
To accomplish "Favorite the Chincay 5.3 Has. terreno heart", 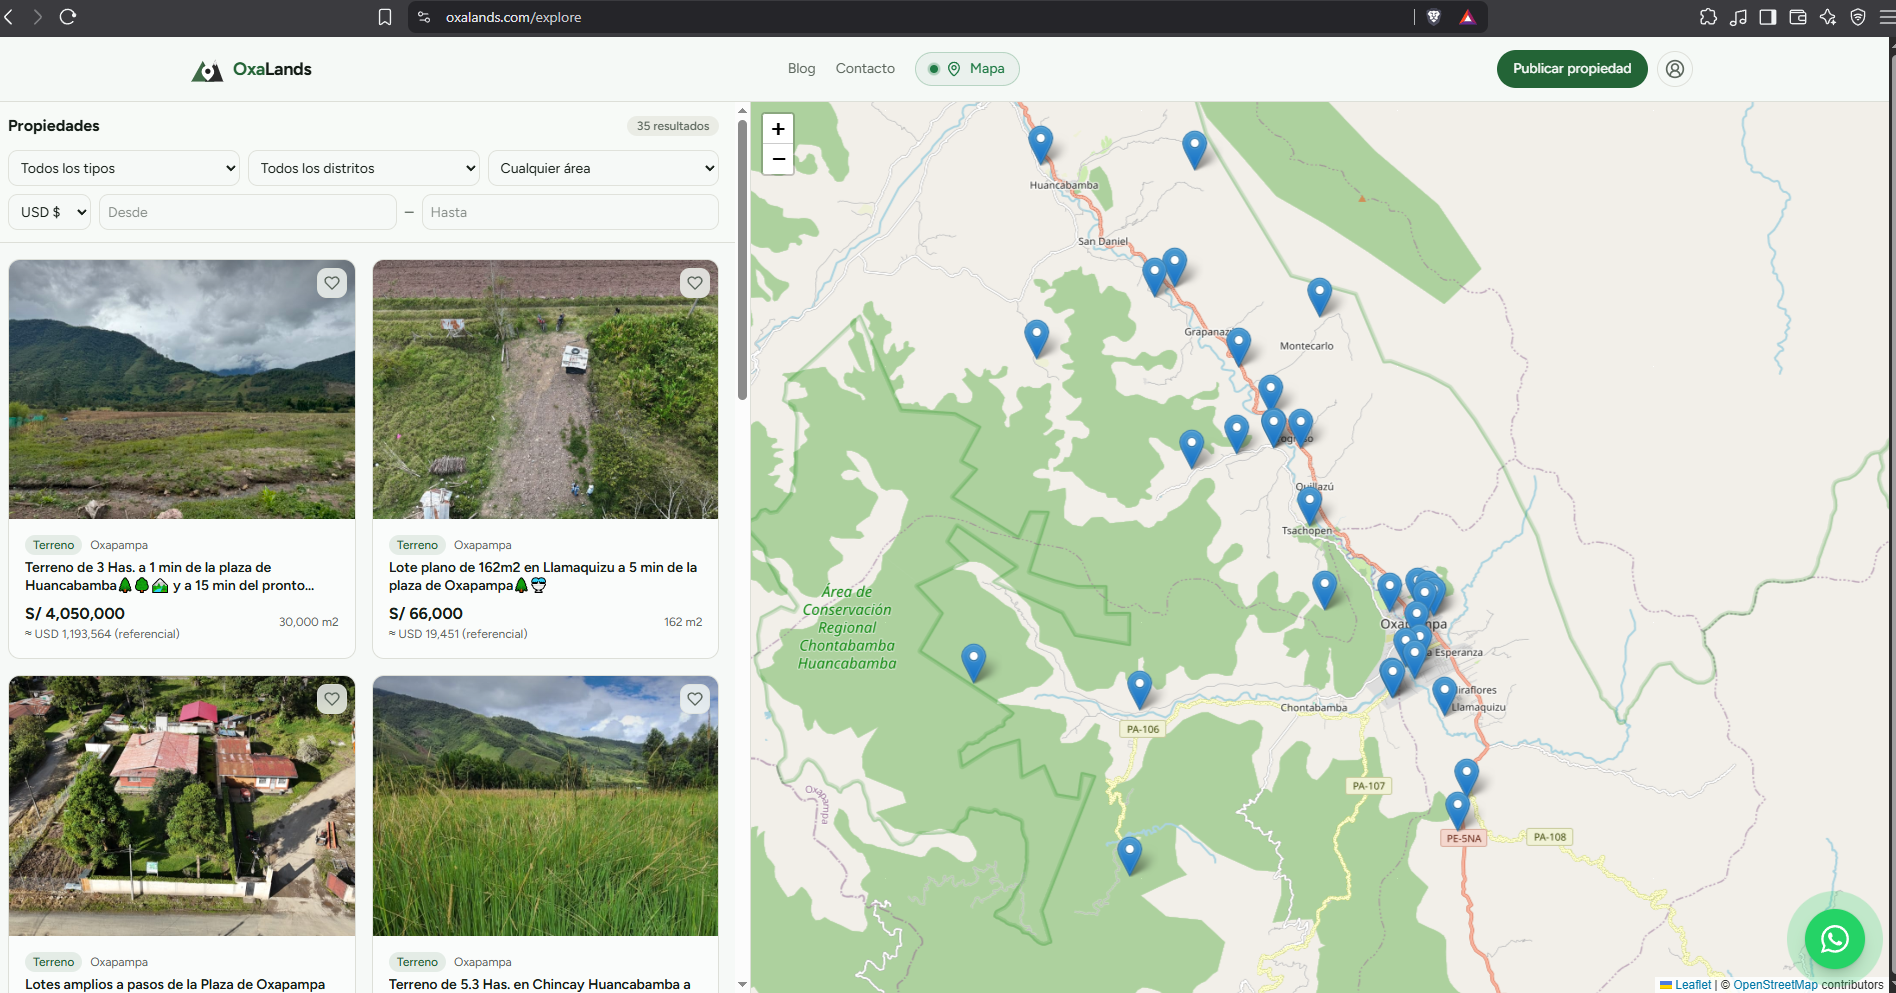I will [x=695, y=699].
